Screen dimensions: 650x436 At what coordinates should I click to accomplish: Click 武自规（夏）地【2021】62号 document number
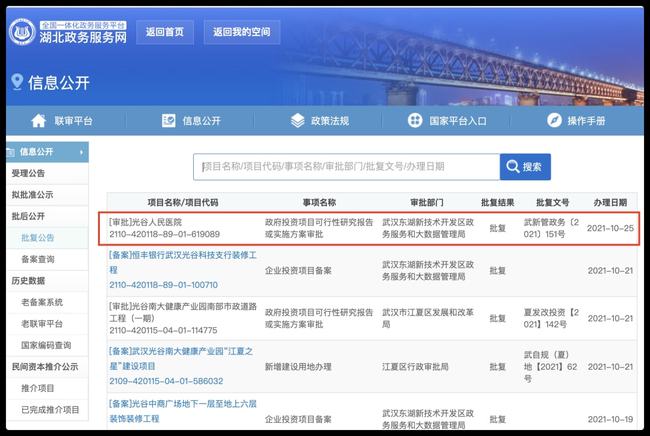[x=551, y=367]
